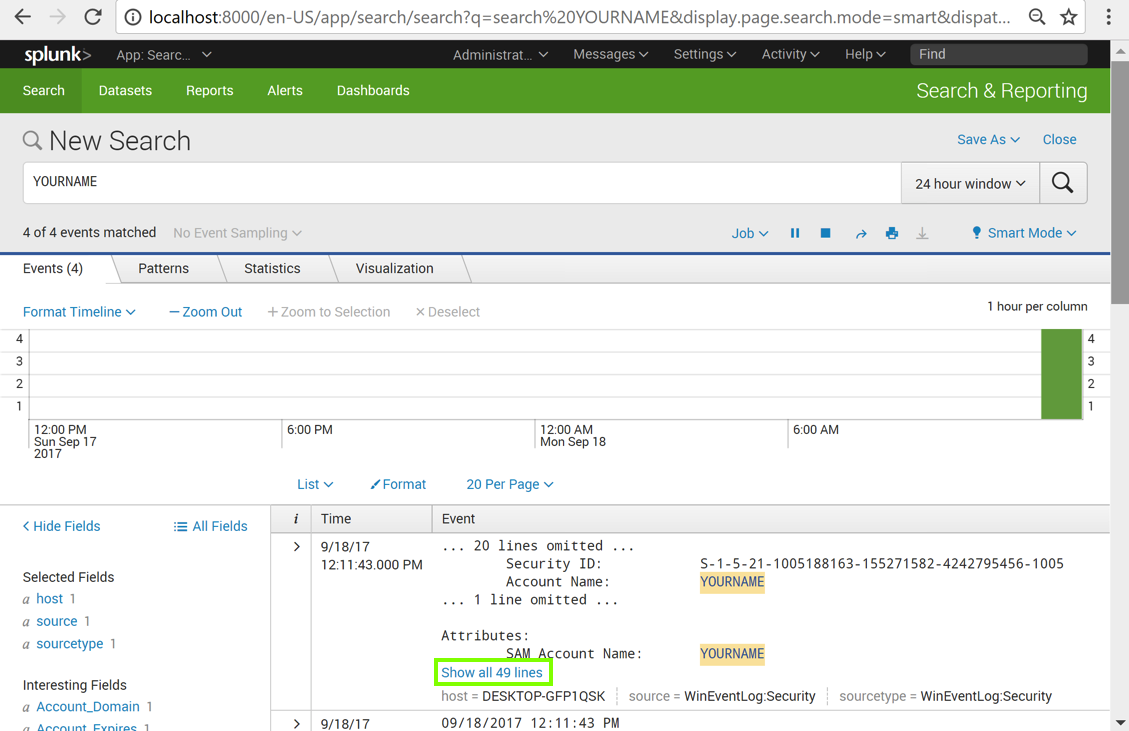Reload the page

[93, 17]
